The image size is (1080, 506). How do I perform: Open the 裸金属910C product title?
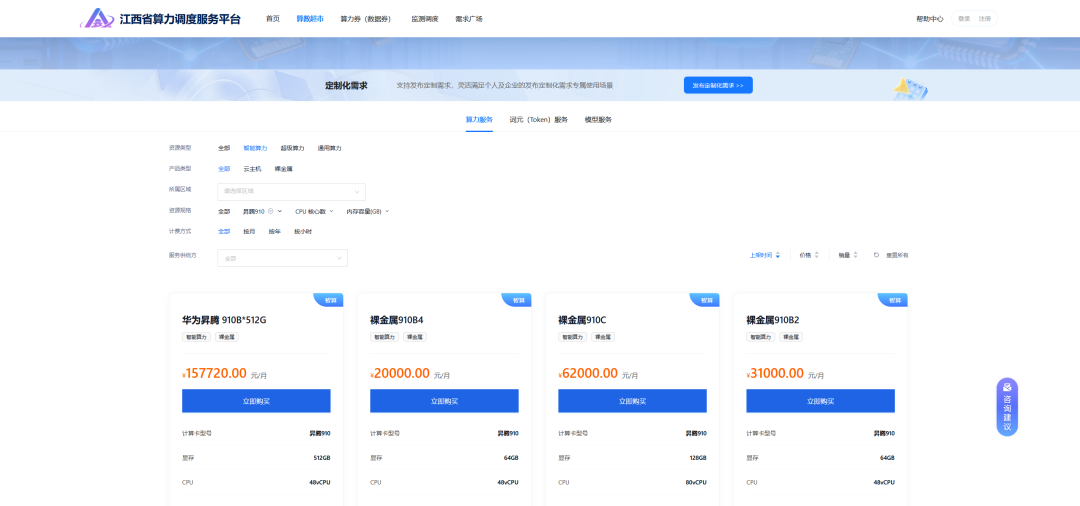pyautogui.click(x=582, y=320)
